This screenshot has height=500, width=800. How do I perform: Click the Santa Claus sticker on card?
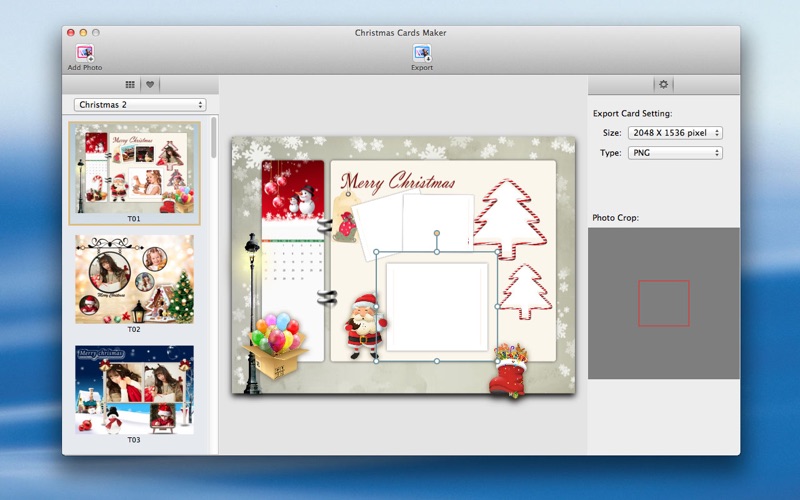click(364, 326)
